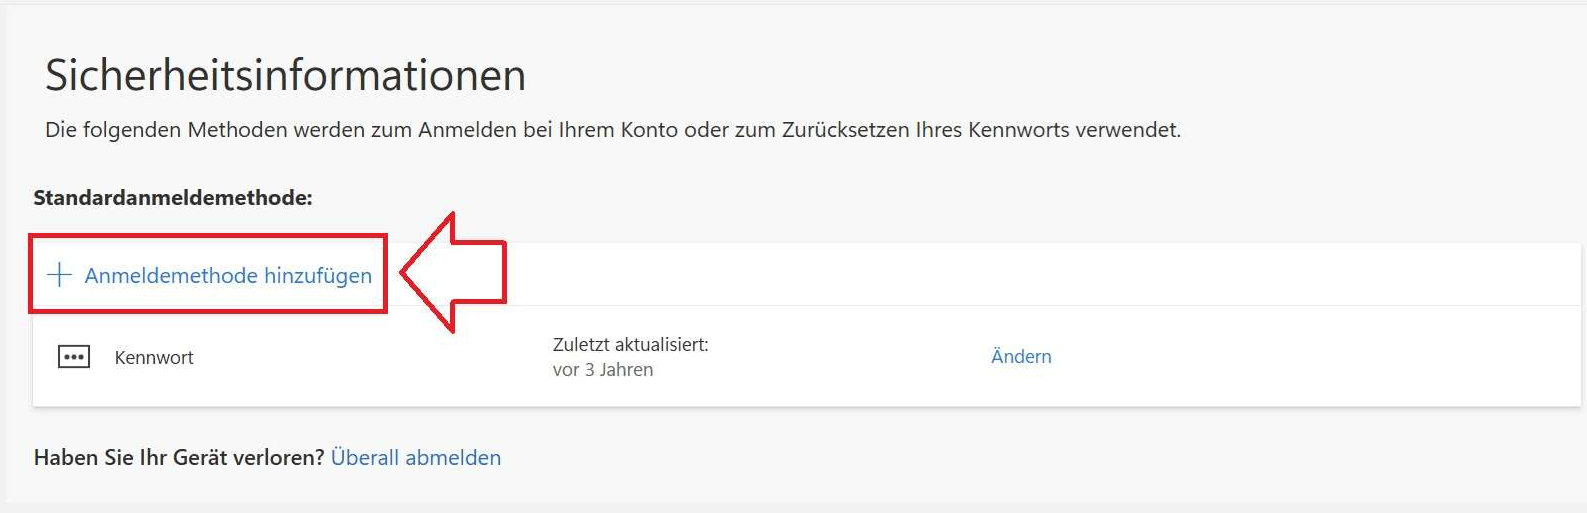Sign out everywhere via 'Überall abmelden'
The height and width of the screenshot is (513, 1587).
pos(416,458)
